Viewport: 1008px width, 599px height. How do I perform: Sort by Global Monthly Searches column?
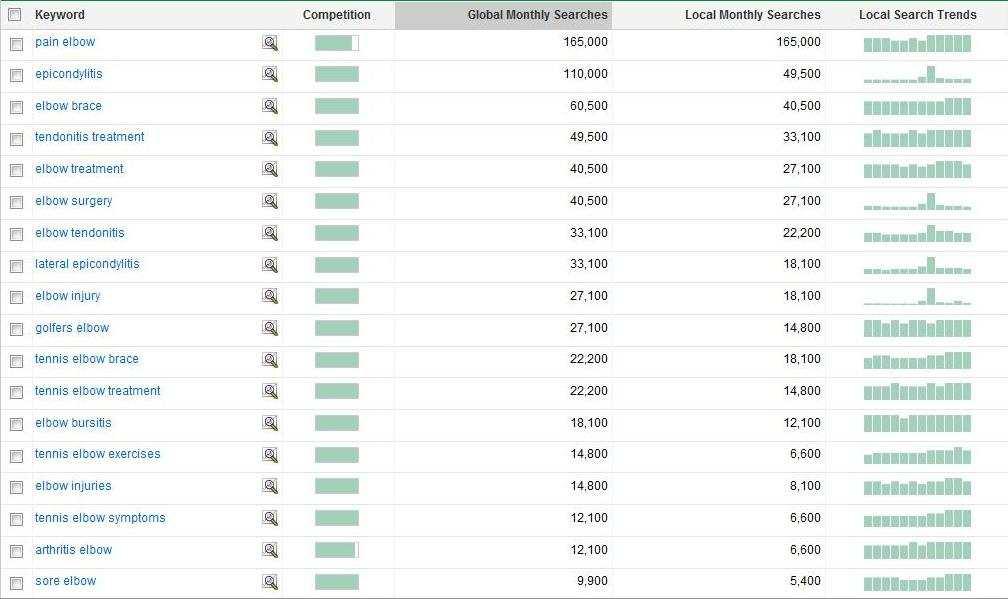click(537, 15)
